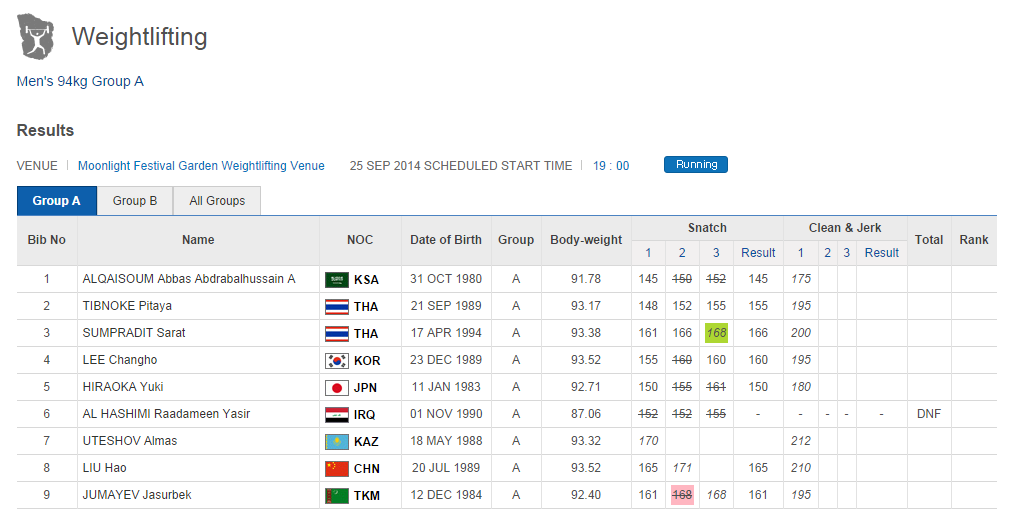Click the green highlighted 168 snatch cell
The height and width of the screenshot is (525, 1029).
point(716,333)
